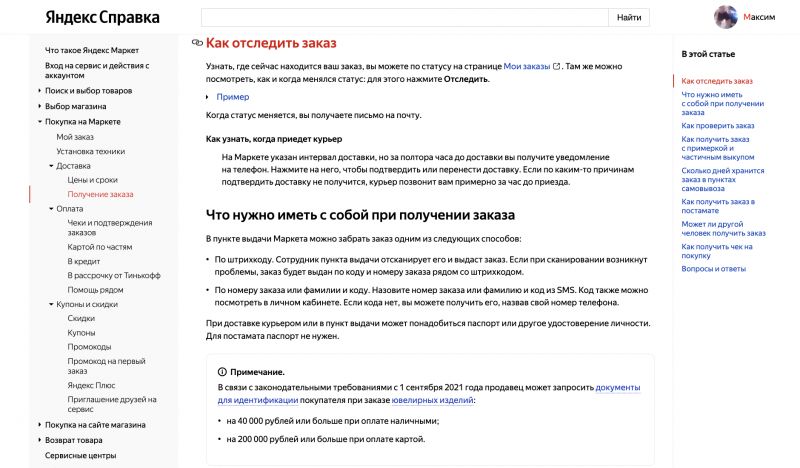Open Промокод на первый заказ item
800x468 pixels.
tap(106, 366)
